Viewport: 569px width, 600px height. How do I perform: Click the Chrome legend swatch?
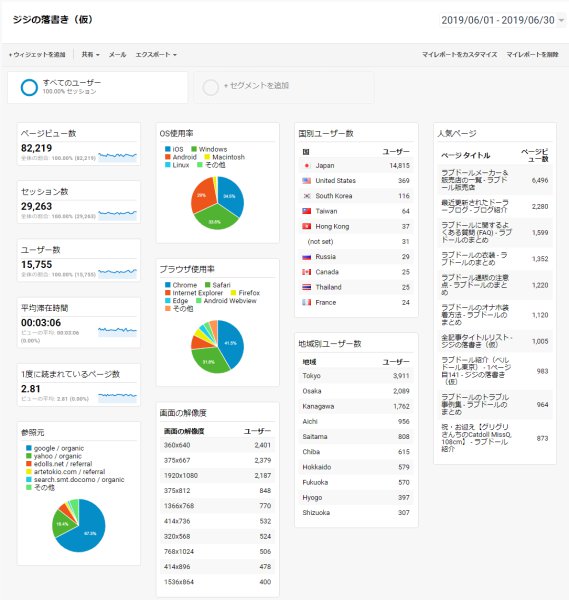point(167,285)
